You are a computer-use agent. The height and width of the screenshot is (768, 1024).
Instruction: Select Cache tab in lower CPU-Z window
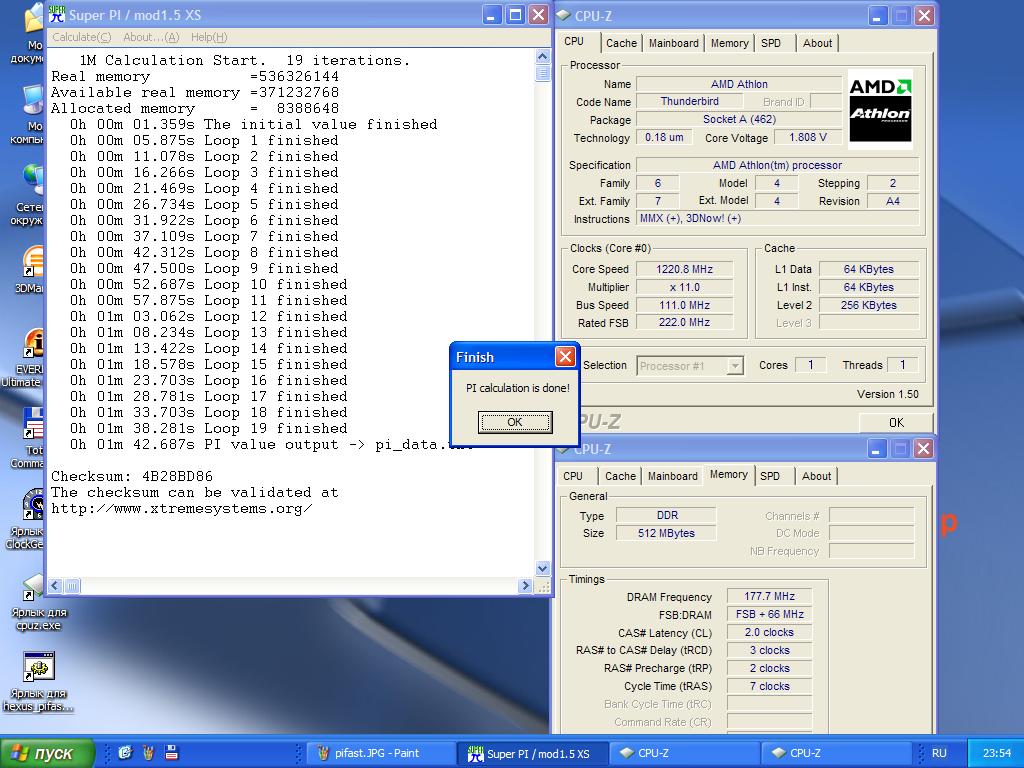[620, 476]
